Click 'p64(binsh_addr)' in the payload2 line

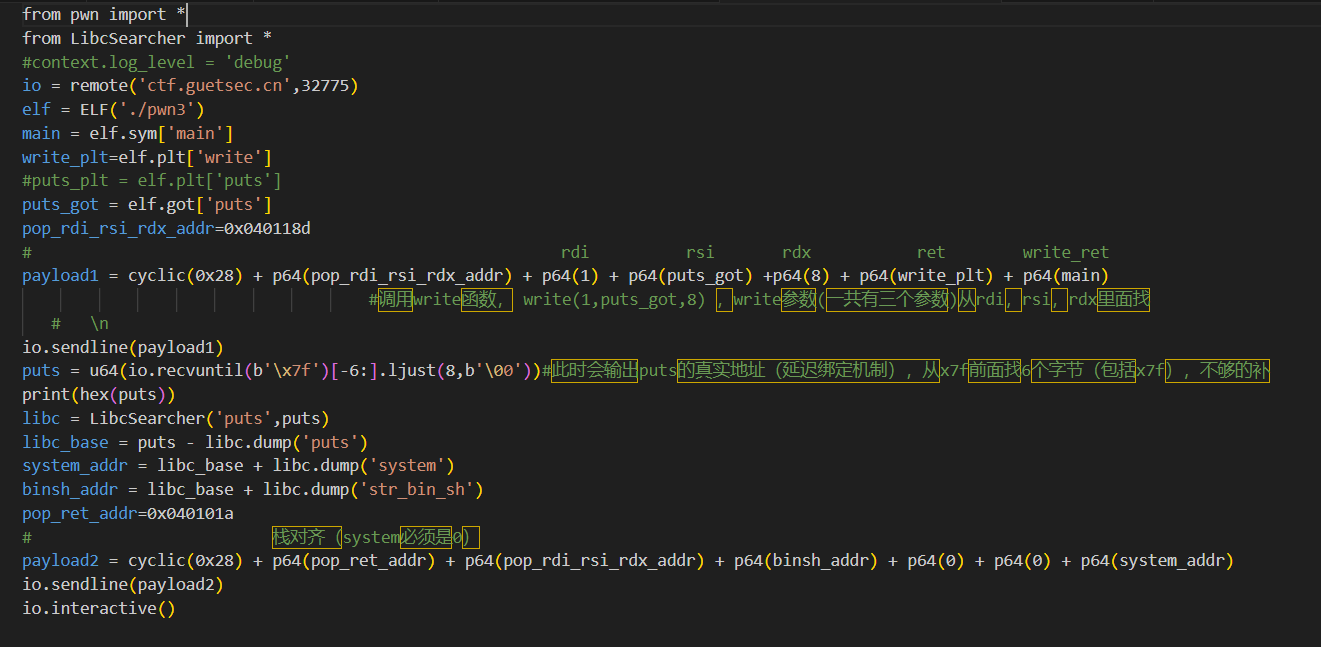point(806,561)
